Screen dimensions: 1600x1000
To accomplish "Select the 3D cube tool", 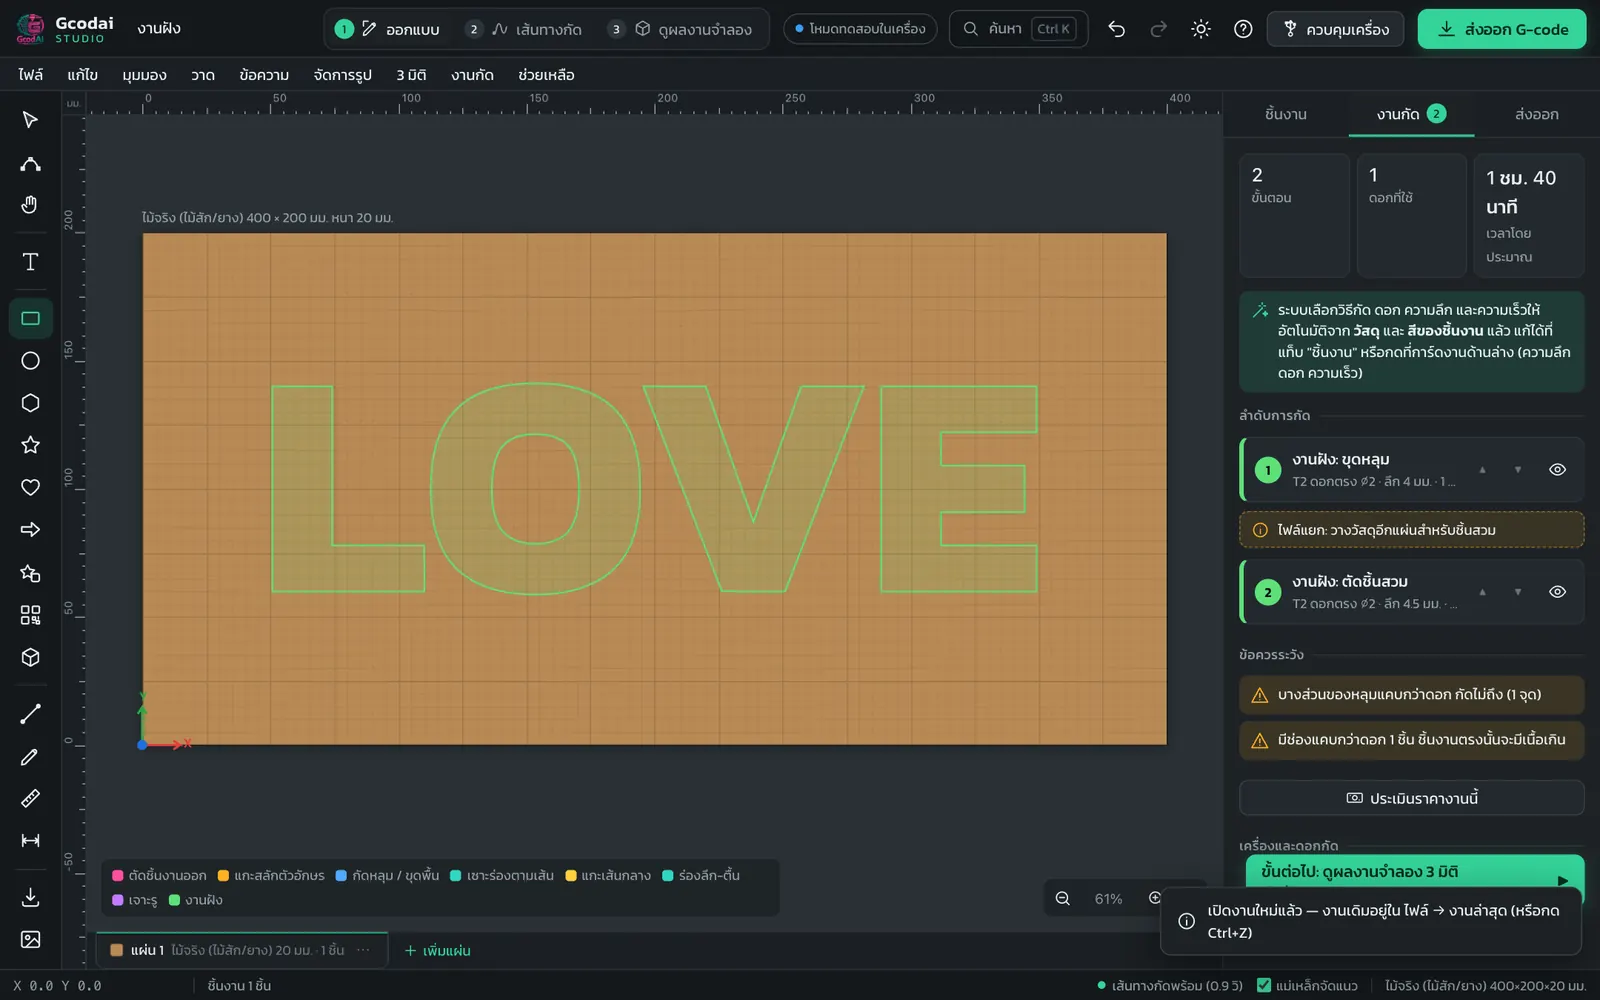I will pos(30,657).
